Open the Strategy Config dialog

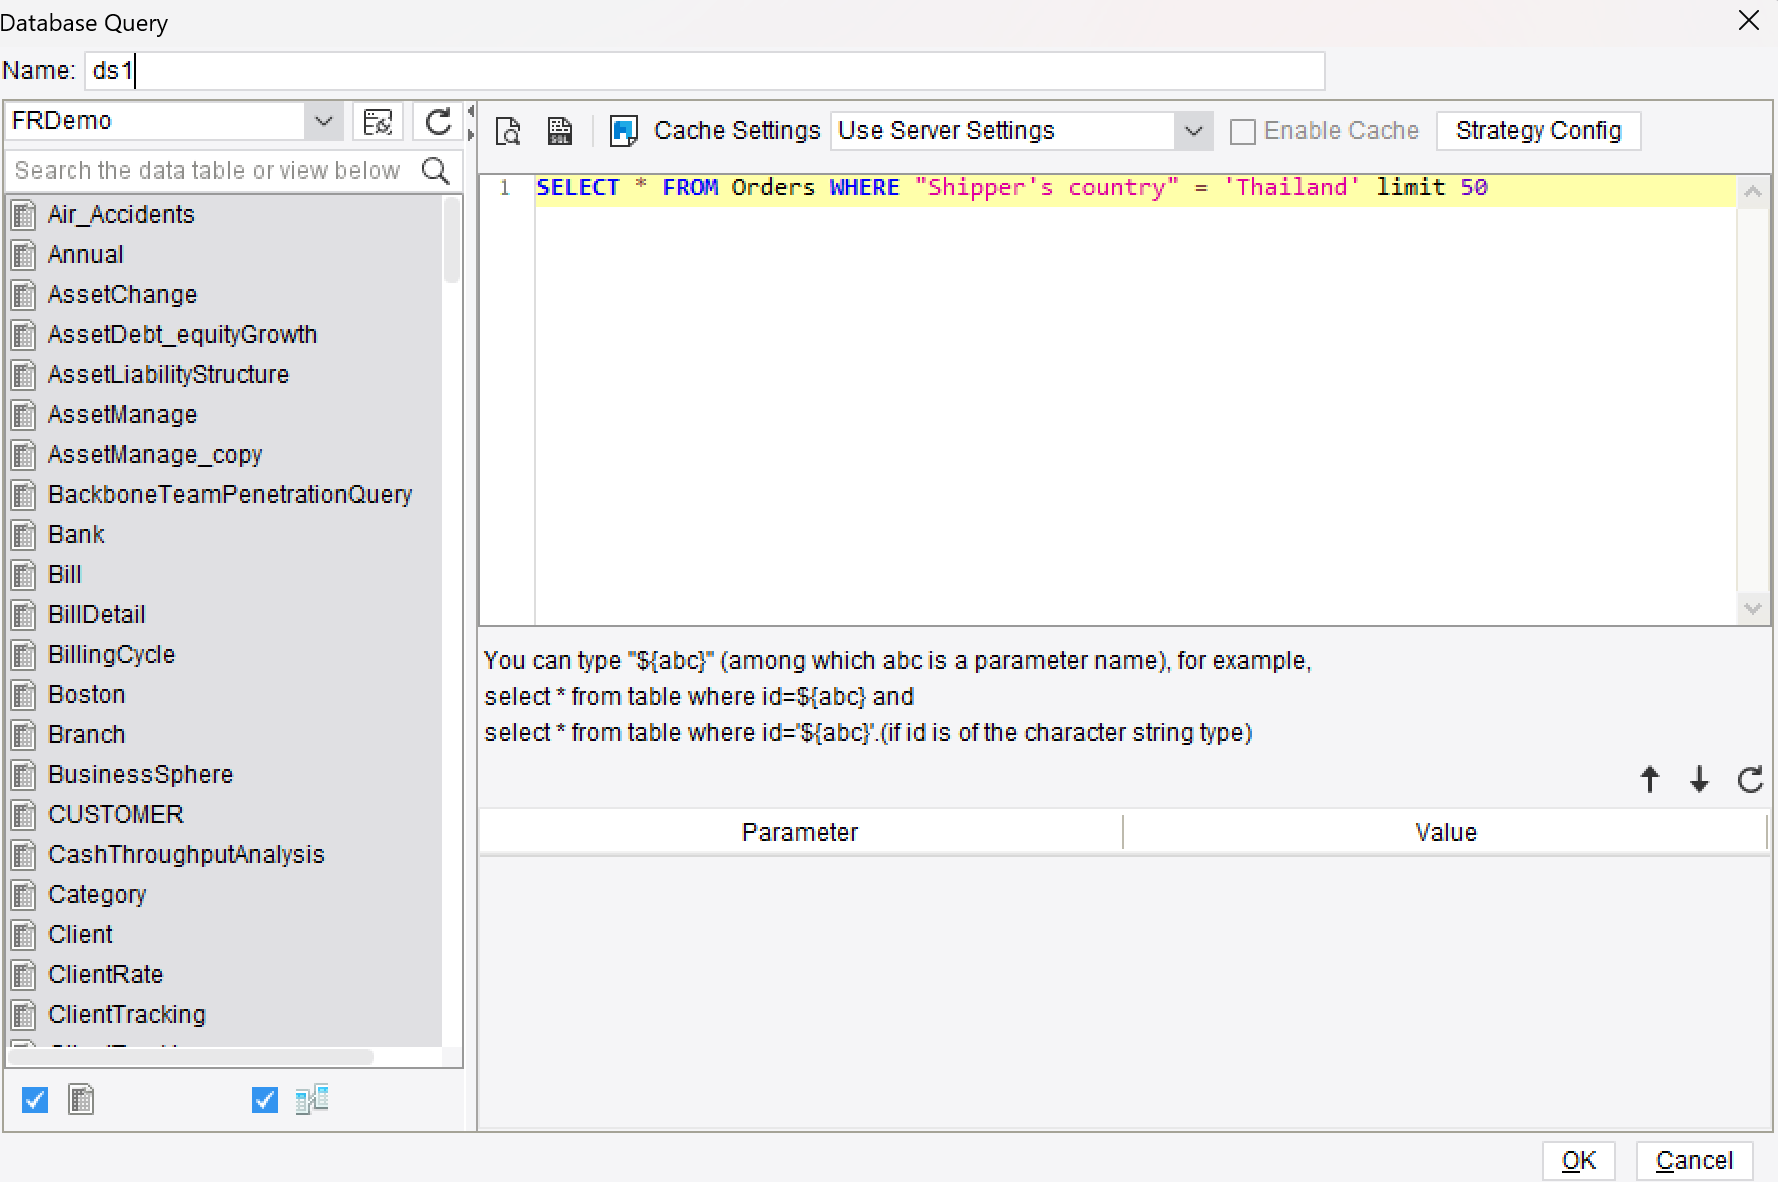[1538, 130]
